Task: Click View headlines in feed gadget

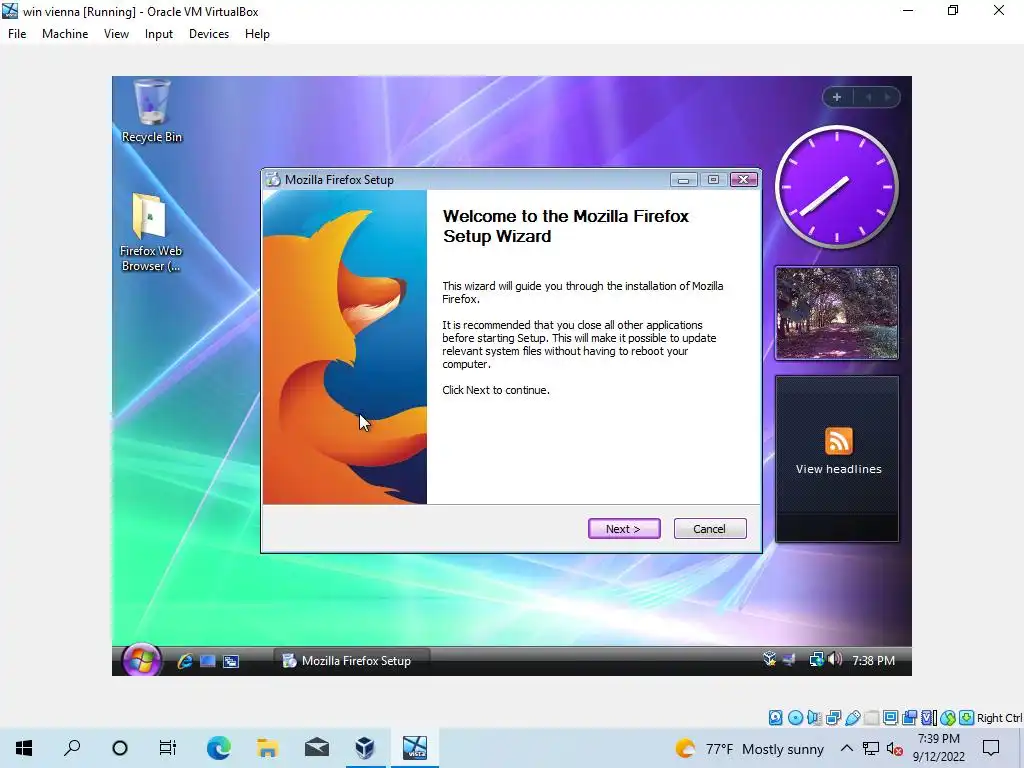Action: click(839, 469)
